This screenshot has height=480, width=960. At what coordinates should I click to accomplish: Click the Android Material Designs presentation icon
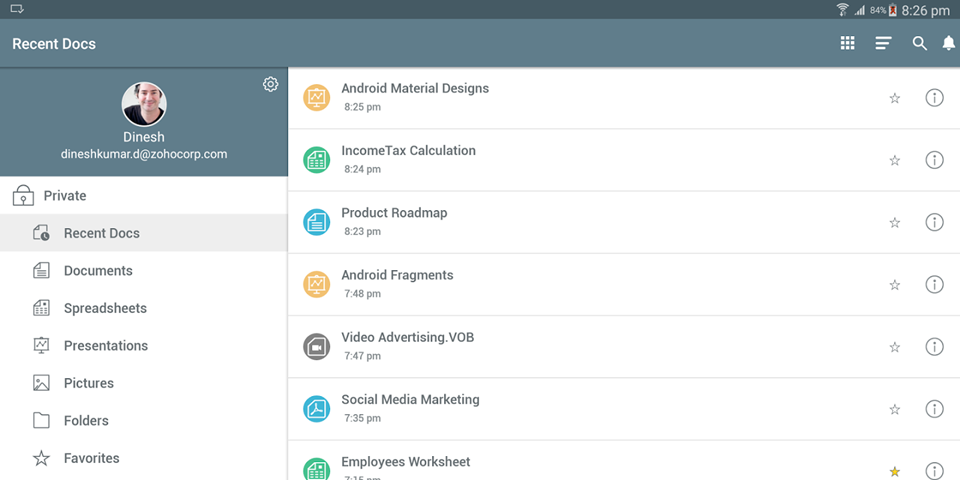point(317,97)
